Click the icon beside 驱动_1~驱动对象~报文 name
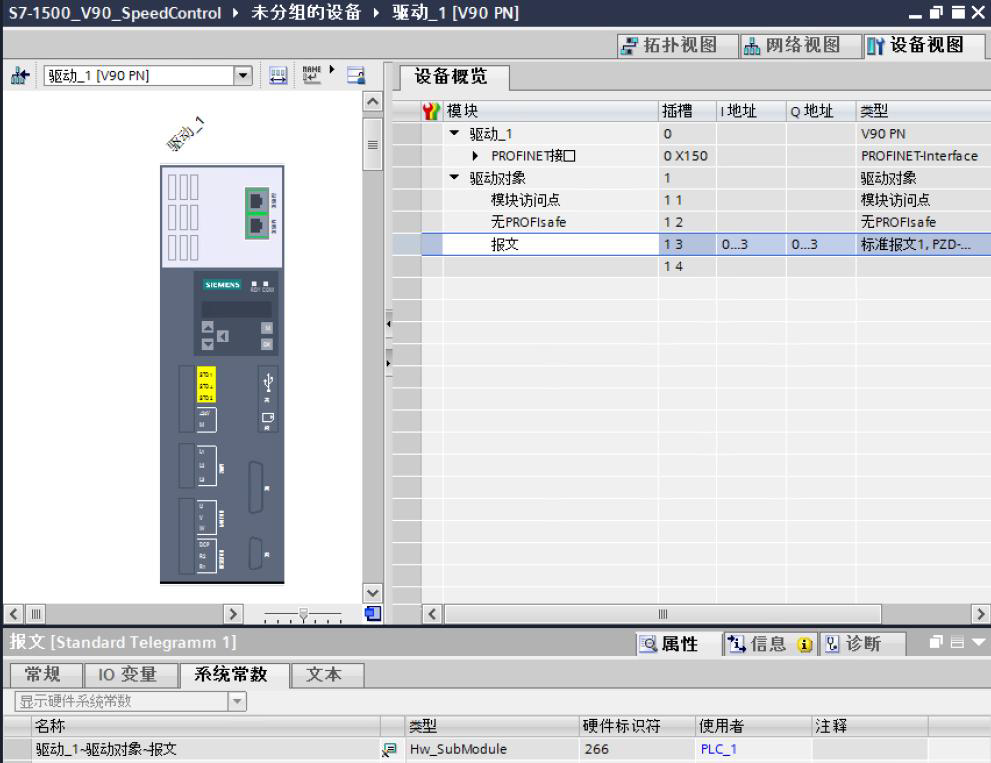 tap(389, 750)
